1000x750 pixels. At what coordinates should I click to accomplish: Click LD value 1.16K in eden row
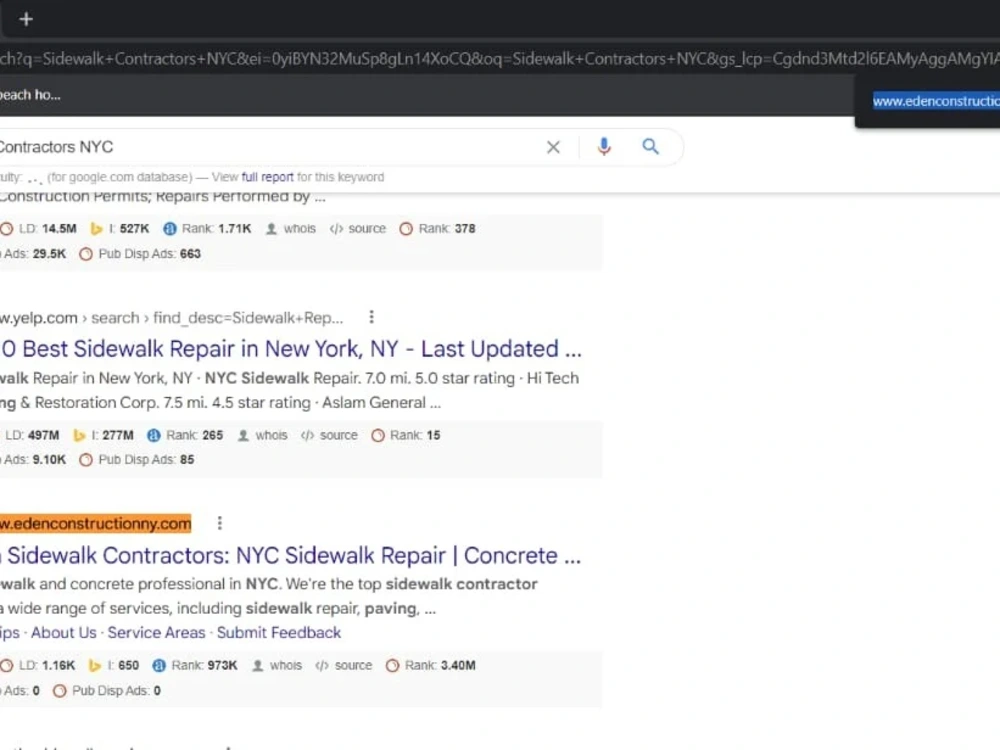point(58,665)
